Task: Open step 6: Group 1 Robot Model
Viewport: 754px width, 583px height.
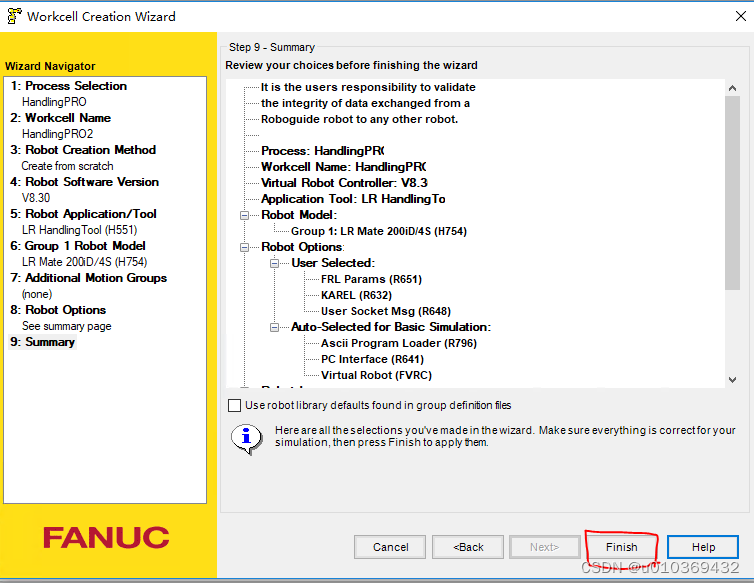Action: (x=78, y=246)
